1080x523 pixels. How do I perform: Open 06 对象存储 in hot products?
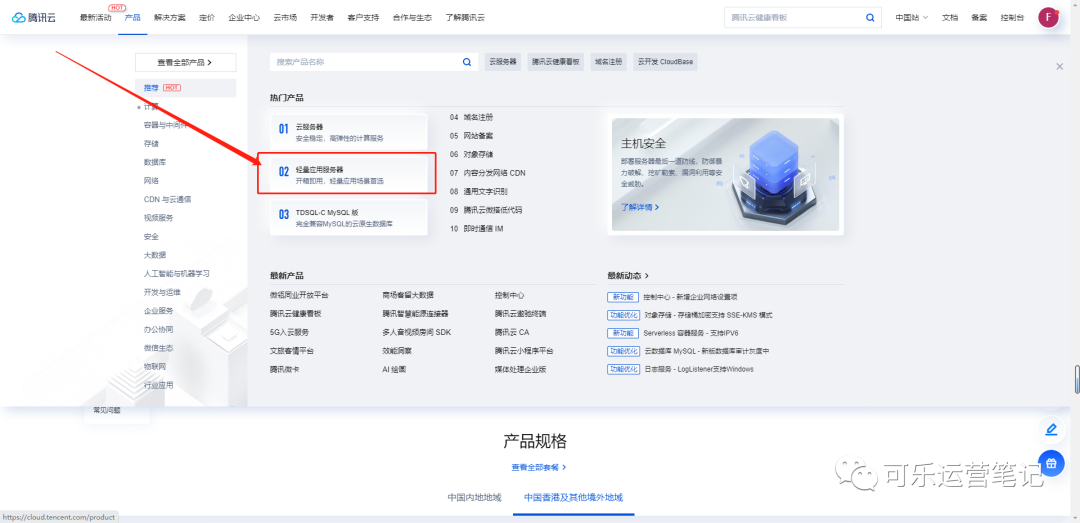[x=472, y=154]
